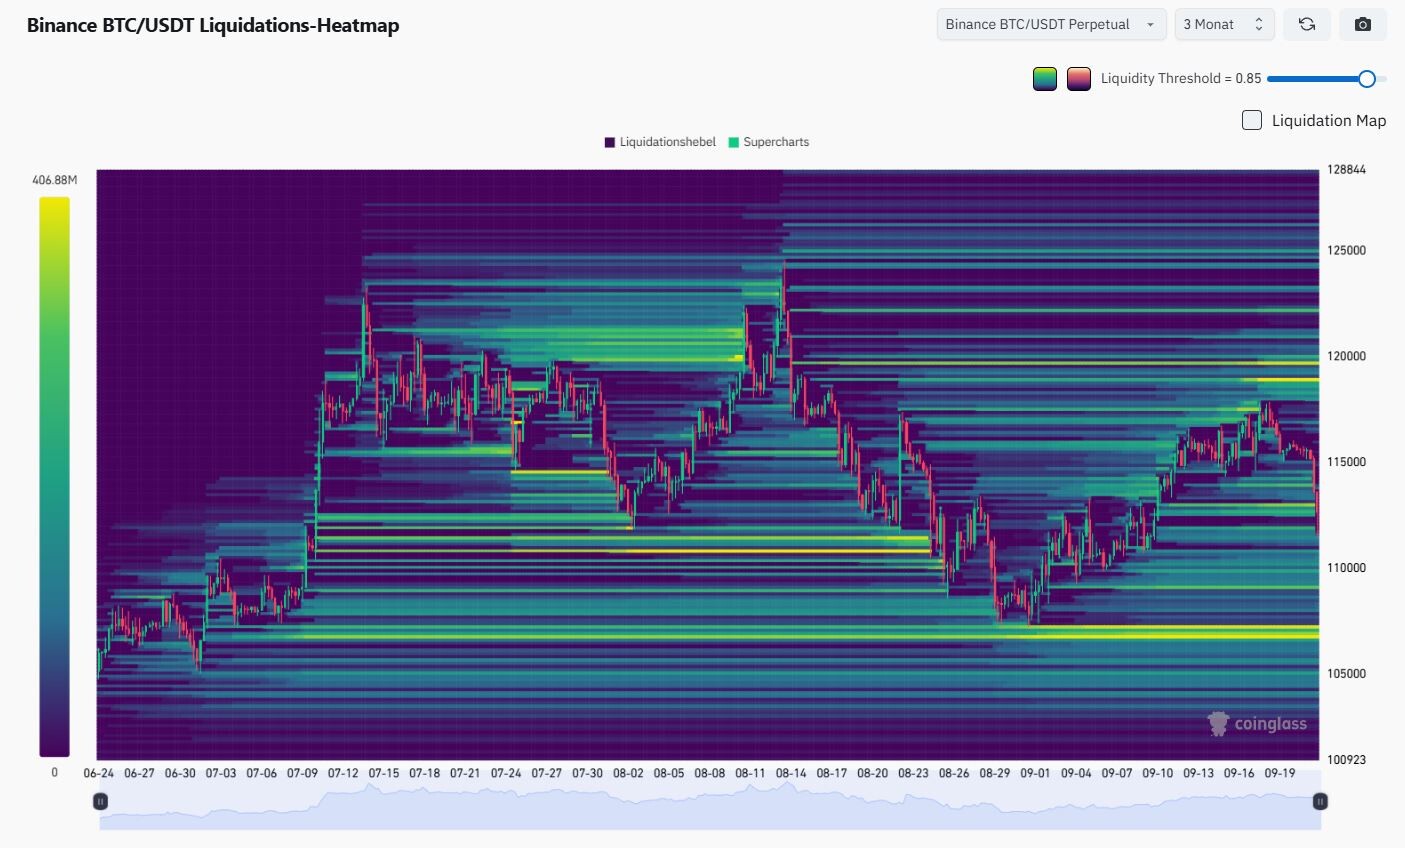
Task: Click the refresh icon button
Action: click(x=1307, y=25)
